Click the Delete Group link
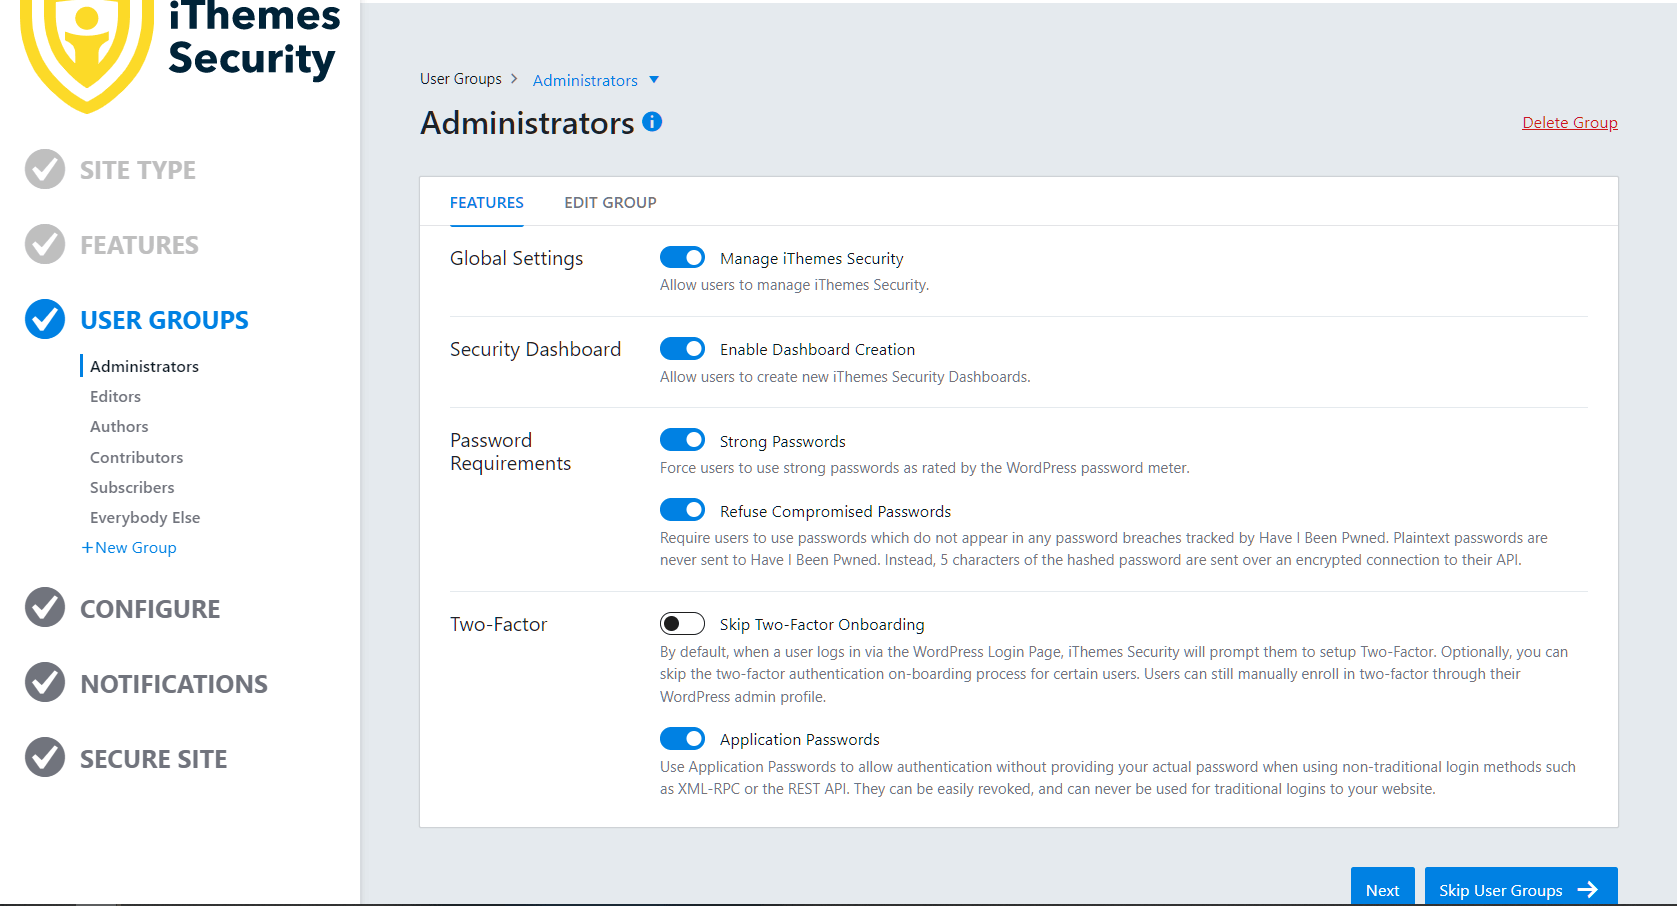Image resolution: width=1677 pixels, height=906 pixels. [x=1570, y=122]
